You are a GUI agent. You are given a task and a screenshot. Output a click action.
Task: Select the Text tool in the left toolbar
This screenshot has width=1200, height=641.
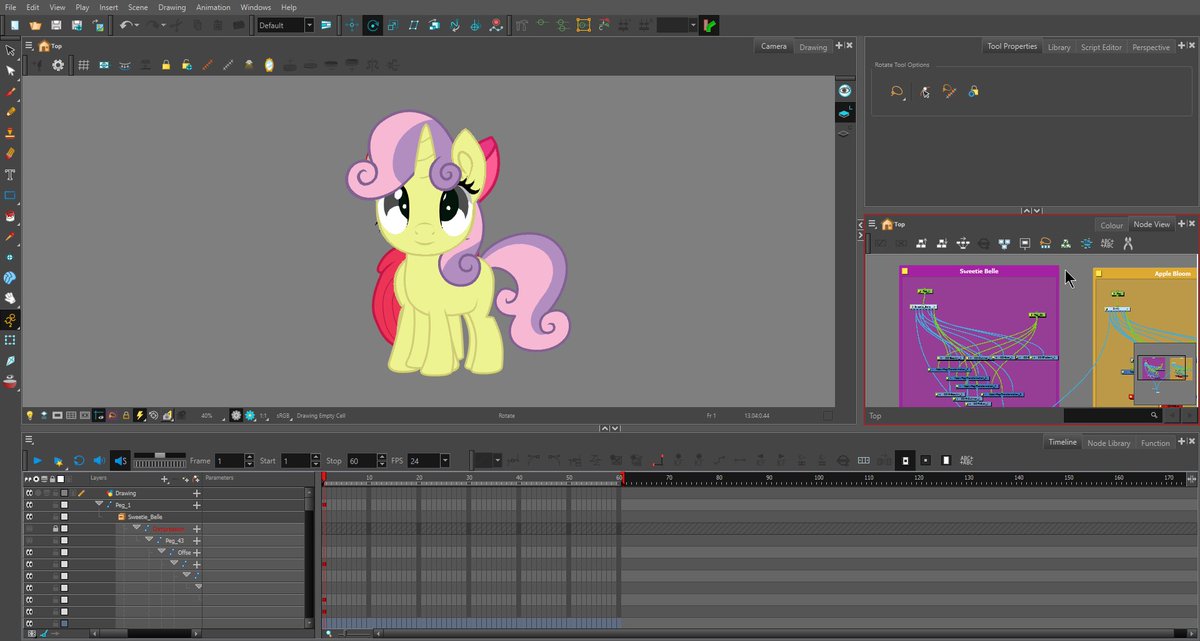10,175
